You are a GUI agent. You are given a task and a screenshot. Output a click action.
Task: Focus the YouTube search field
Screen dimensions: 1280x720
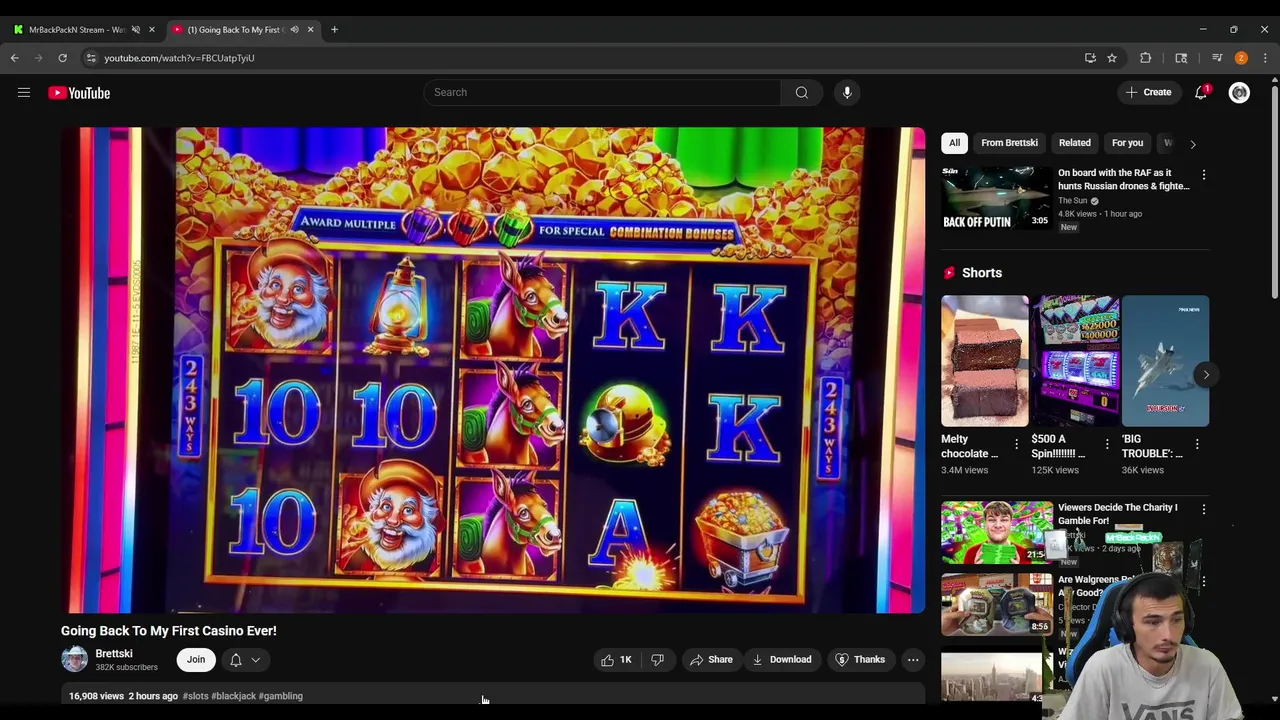(x=602, y=93)
